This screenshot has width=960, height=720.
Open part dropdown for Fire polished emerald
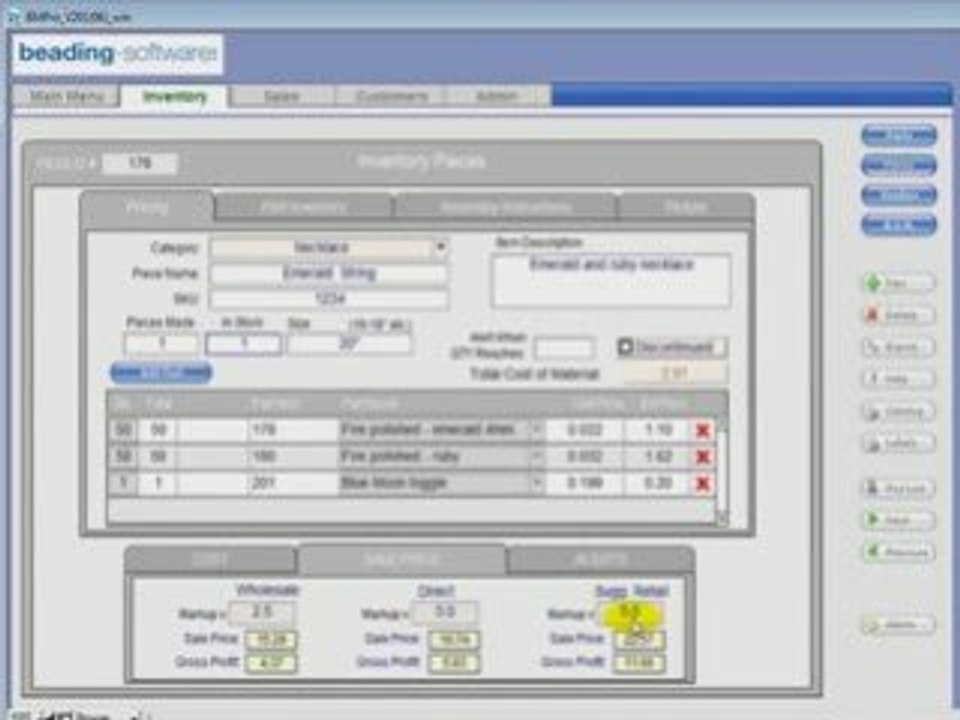coord(536,430)
